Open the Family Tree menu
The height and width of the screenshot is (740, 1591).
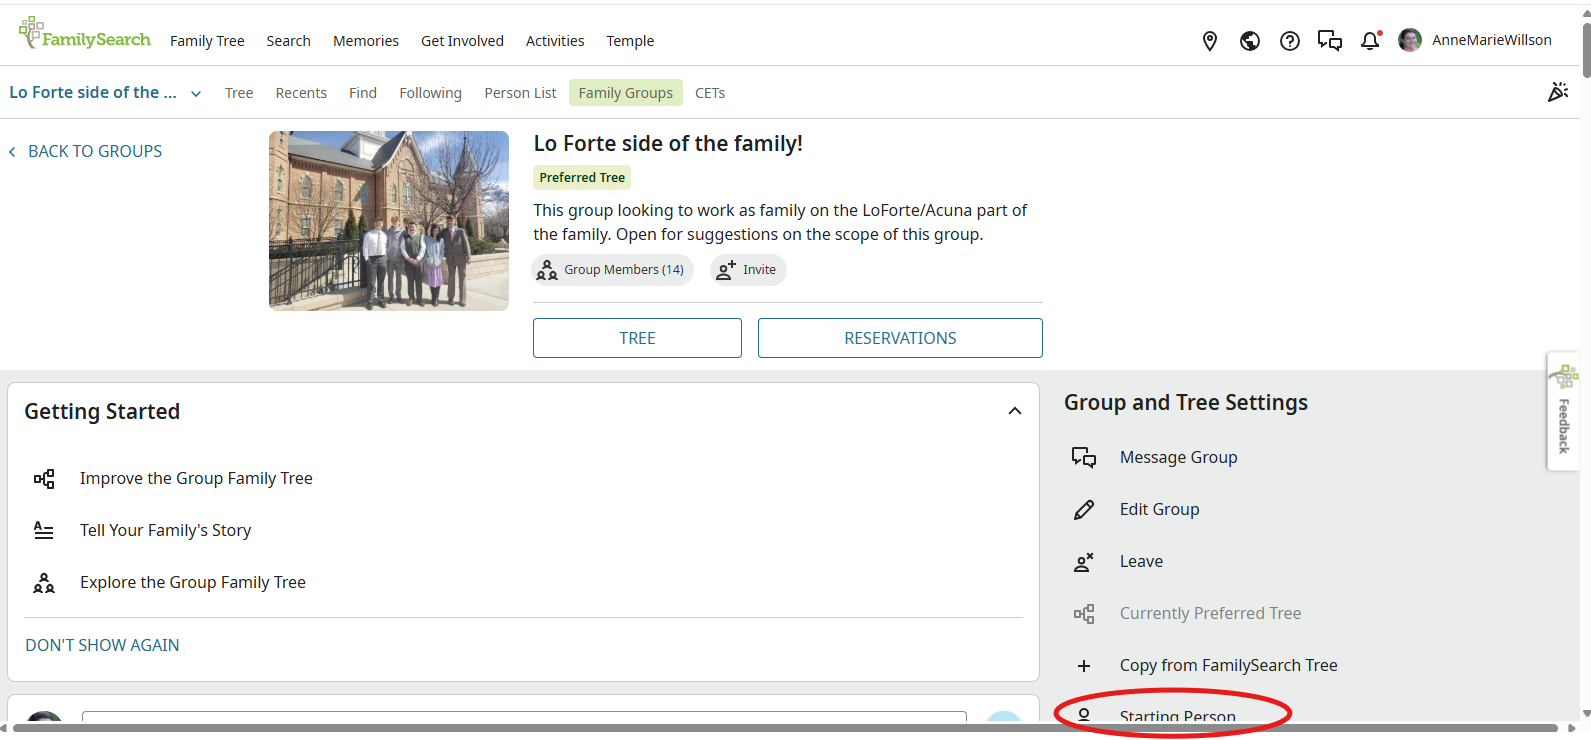[x=207, y=41]
